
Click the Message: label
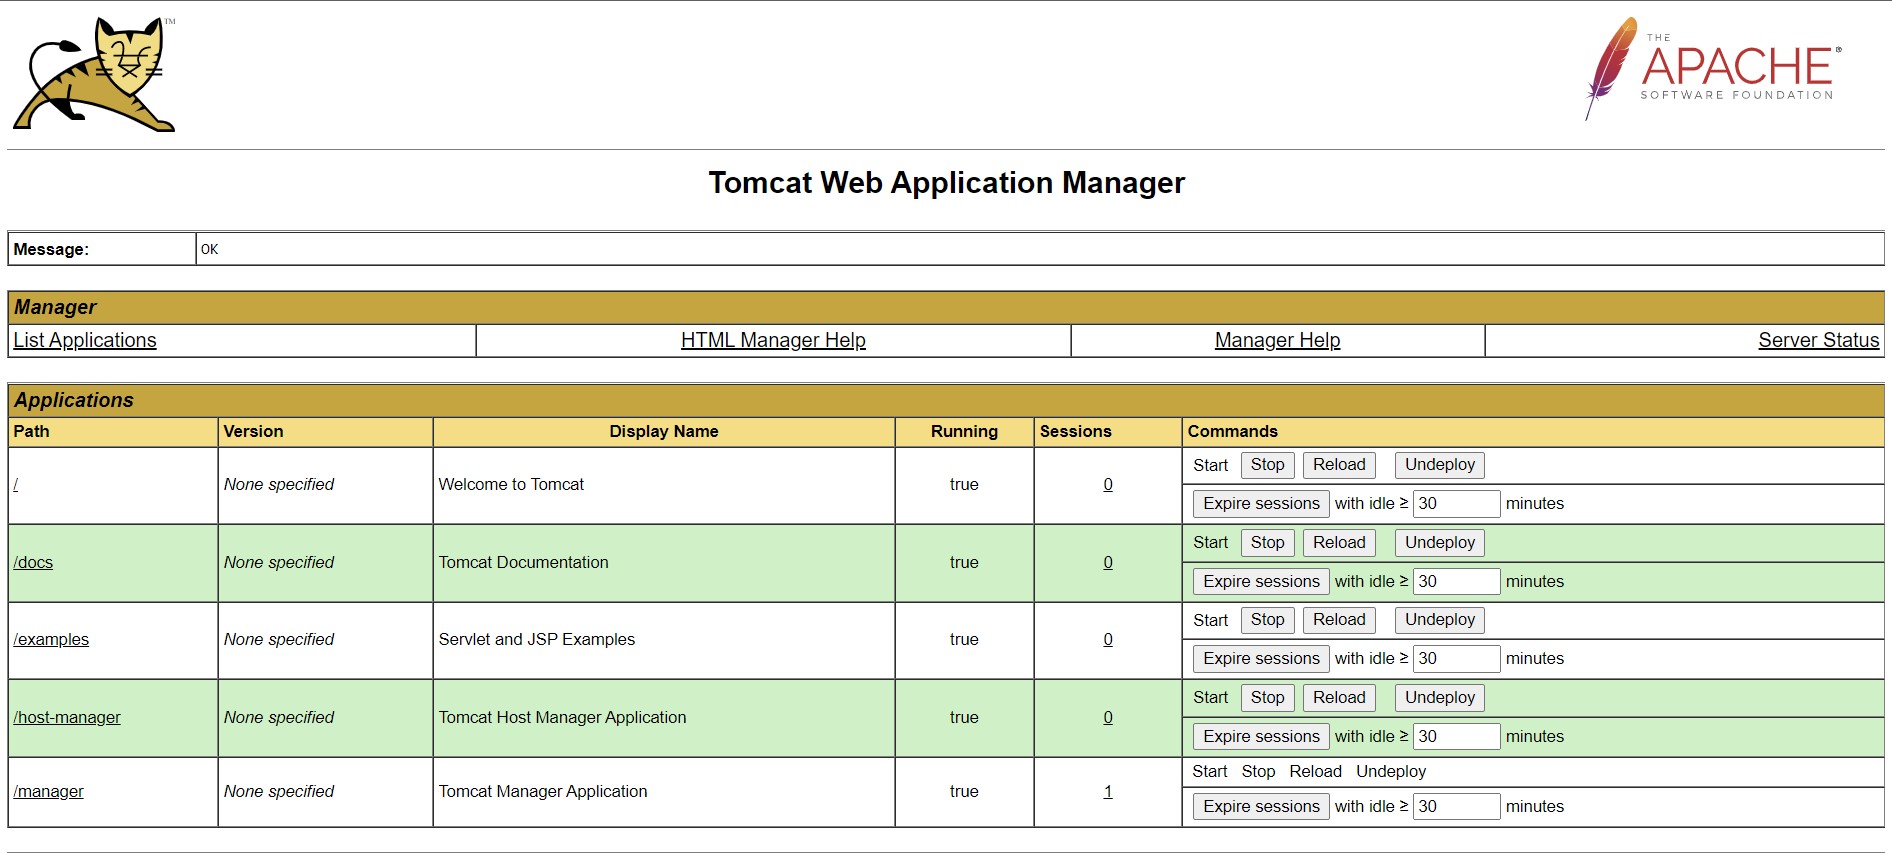(51, 249)
